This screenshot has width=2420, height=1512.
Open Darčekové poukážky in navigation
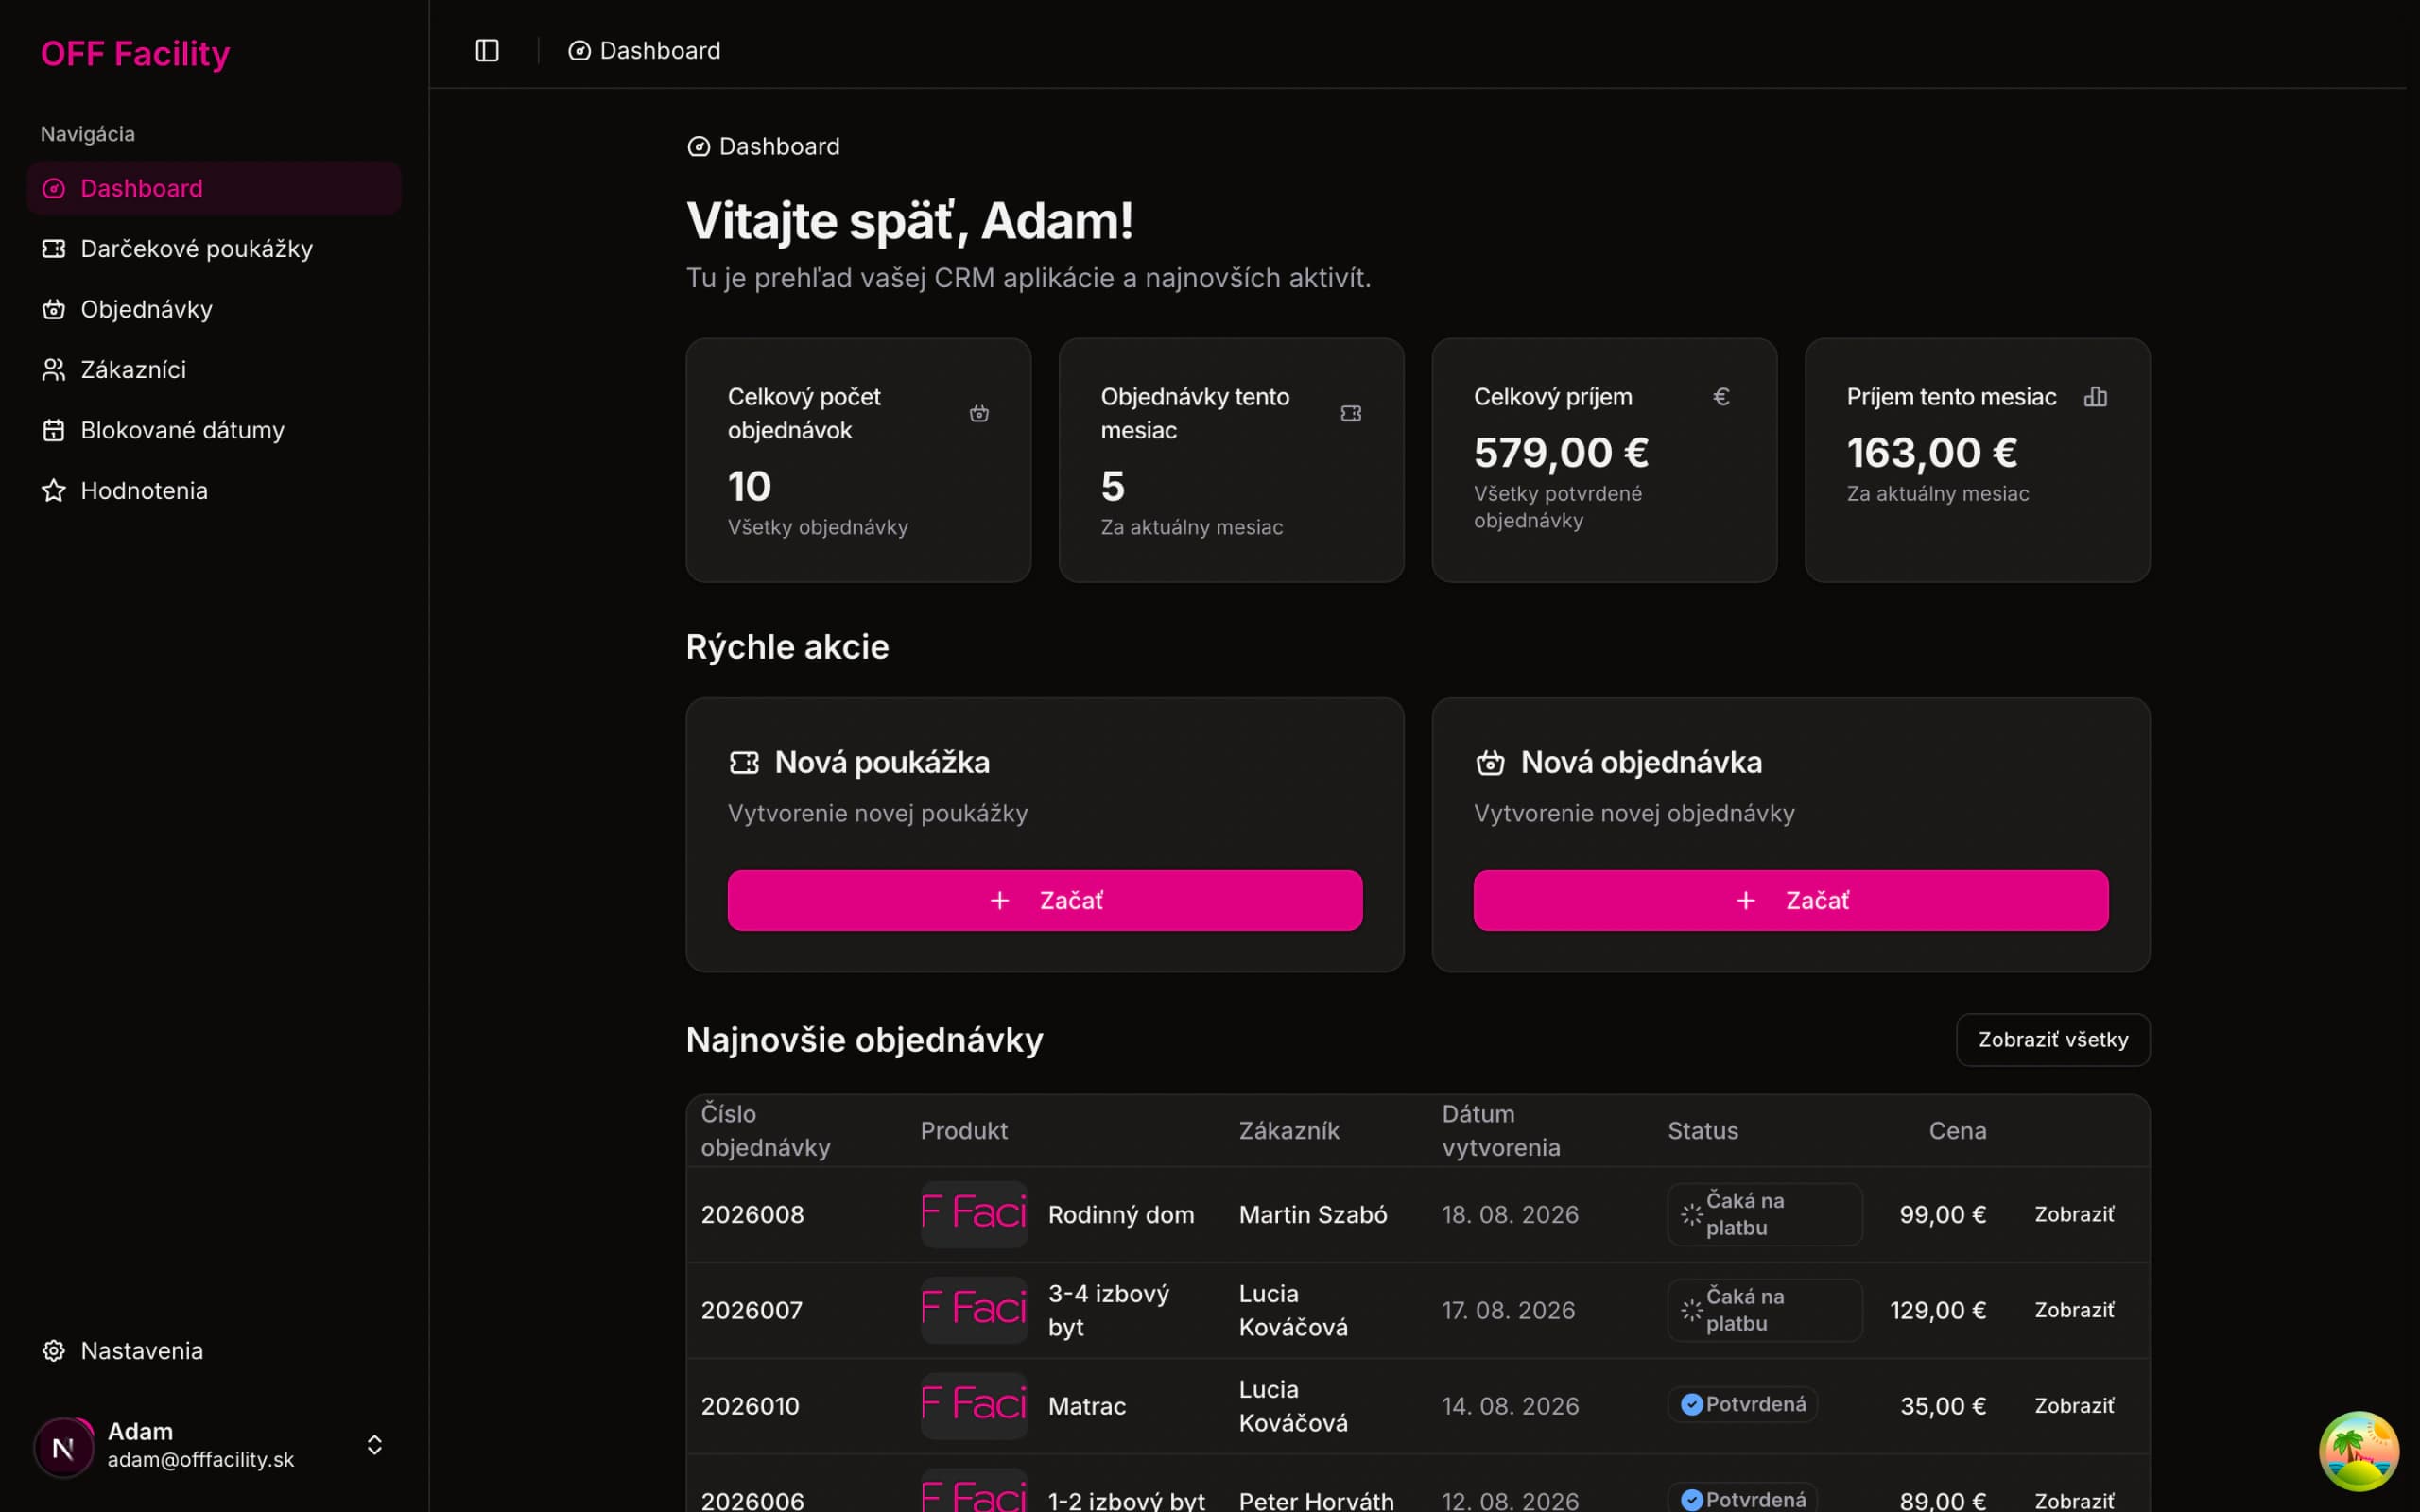click(x=214, y=248)
